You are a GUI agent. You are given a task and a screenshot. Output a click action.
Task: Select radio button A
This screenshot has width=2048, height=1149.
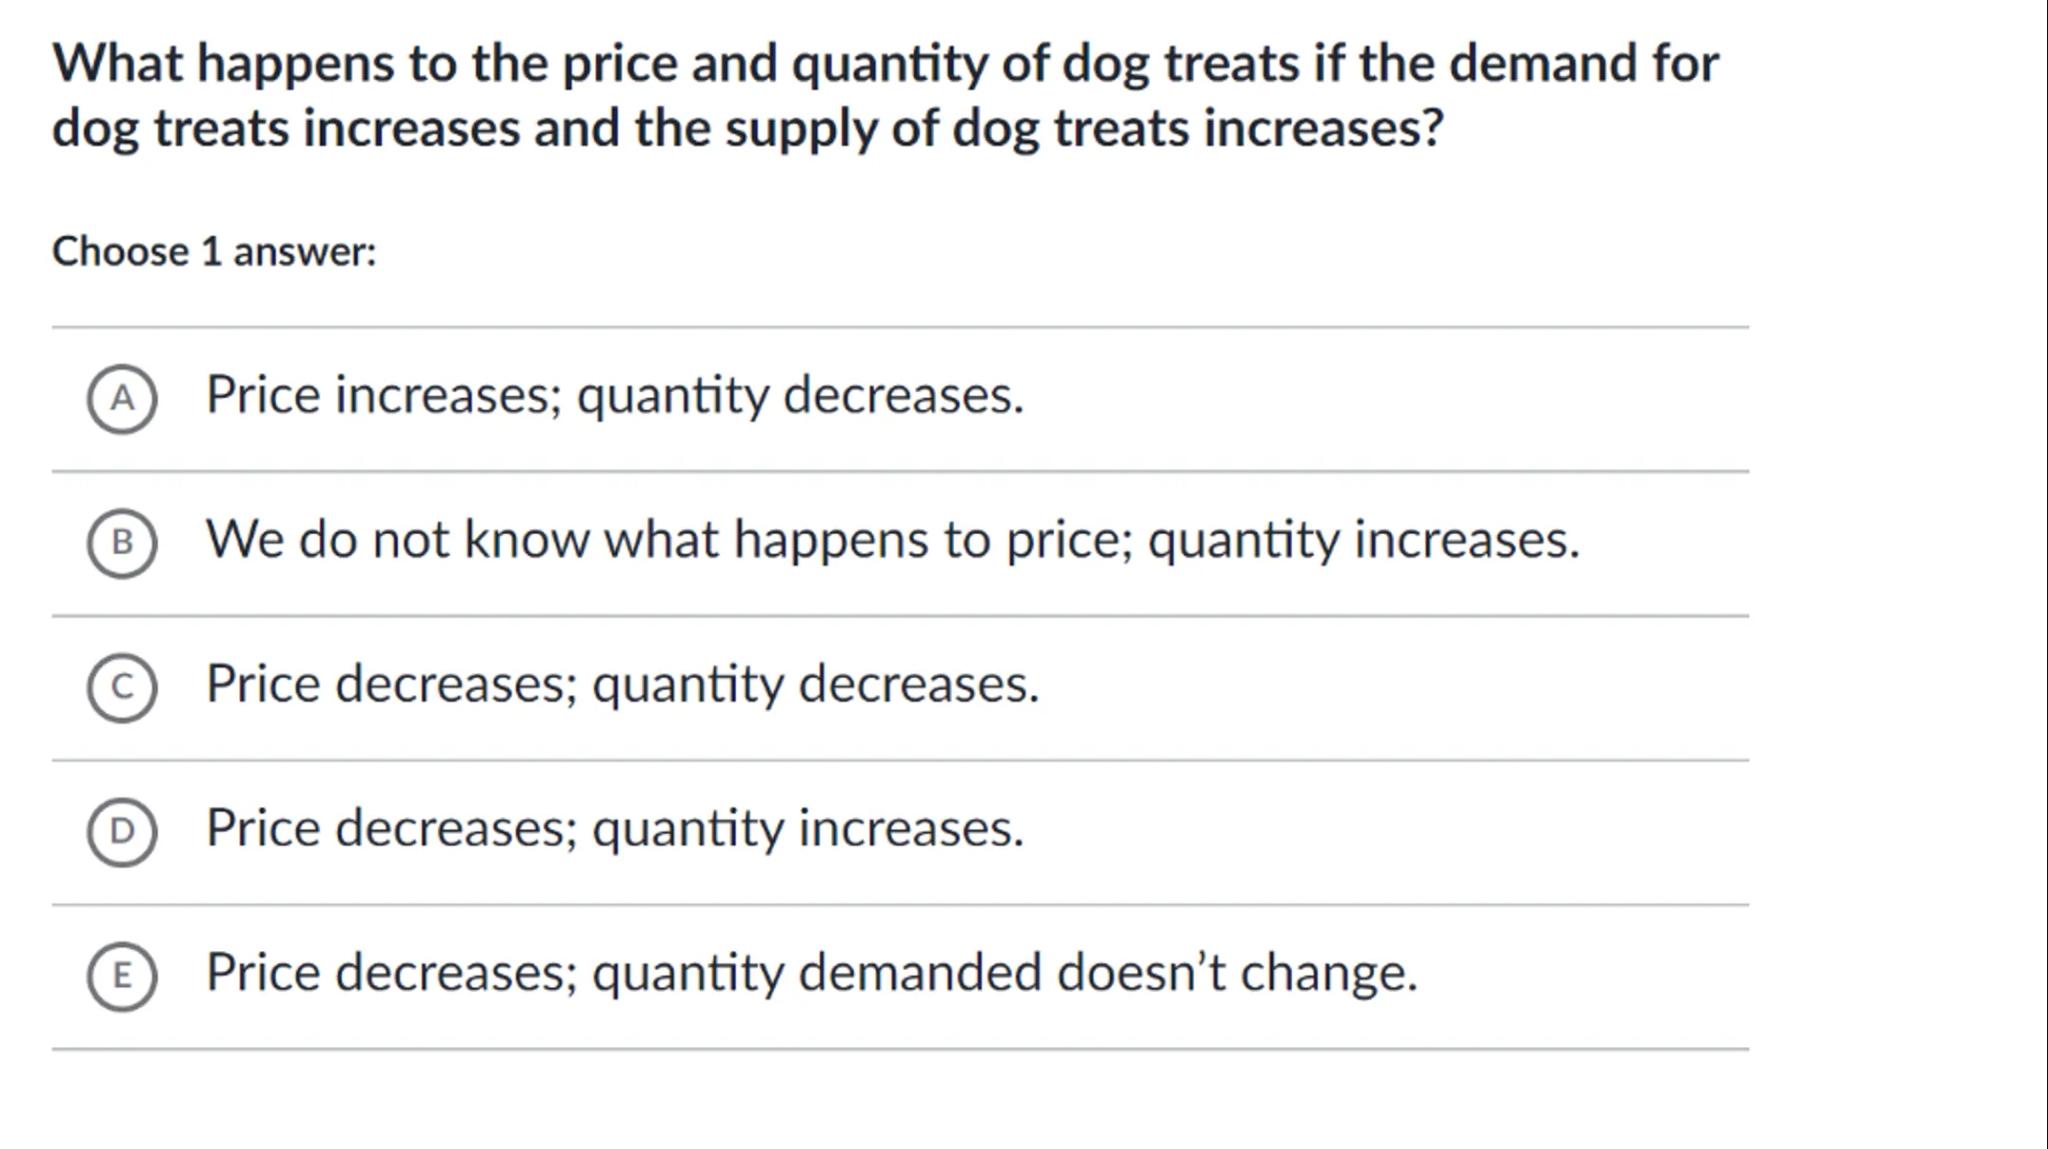pos(122,399)
